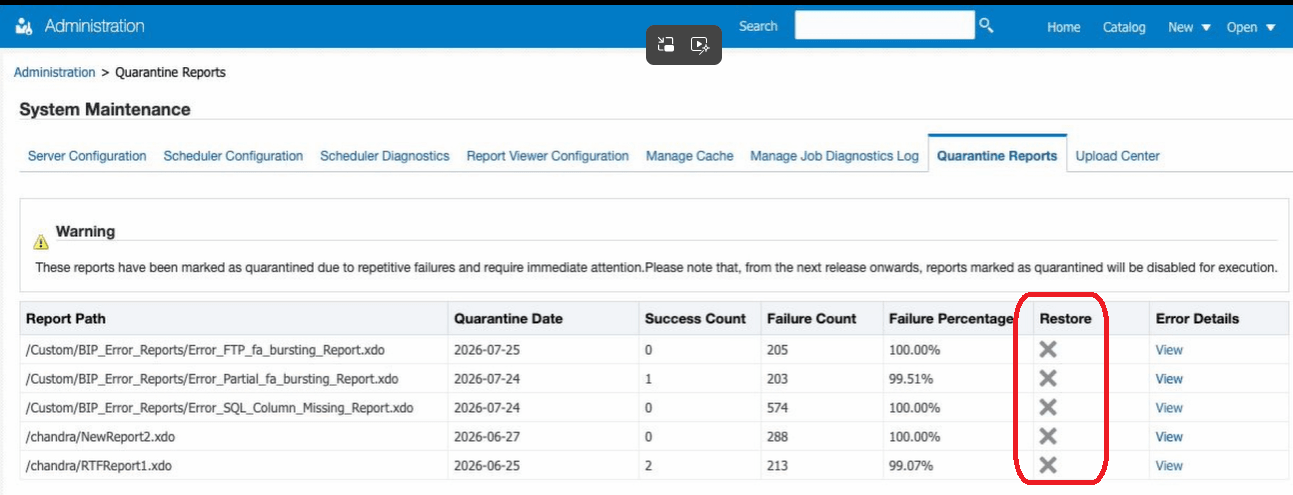Expand the Open dropdown menu
The height and width of the screenshot is (495, 1293).
click(1251, 27)
